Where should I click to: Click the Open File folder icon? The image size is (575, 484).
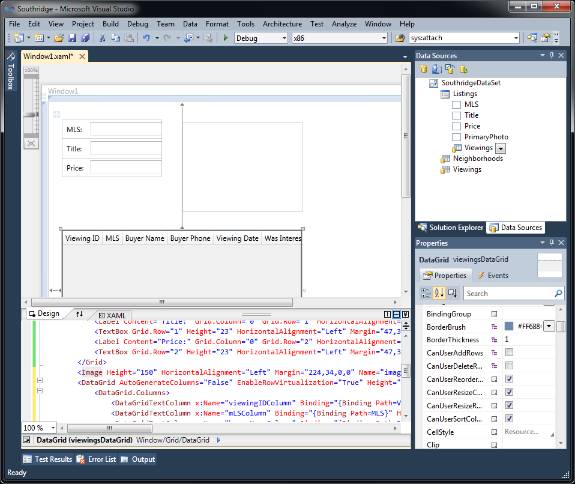59,38
